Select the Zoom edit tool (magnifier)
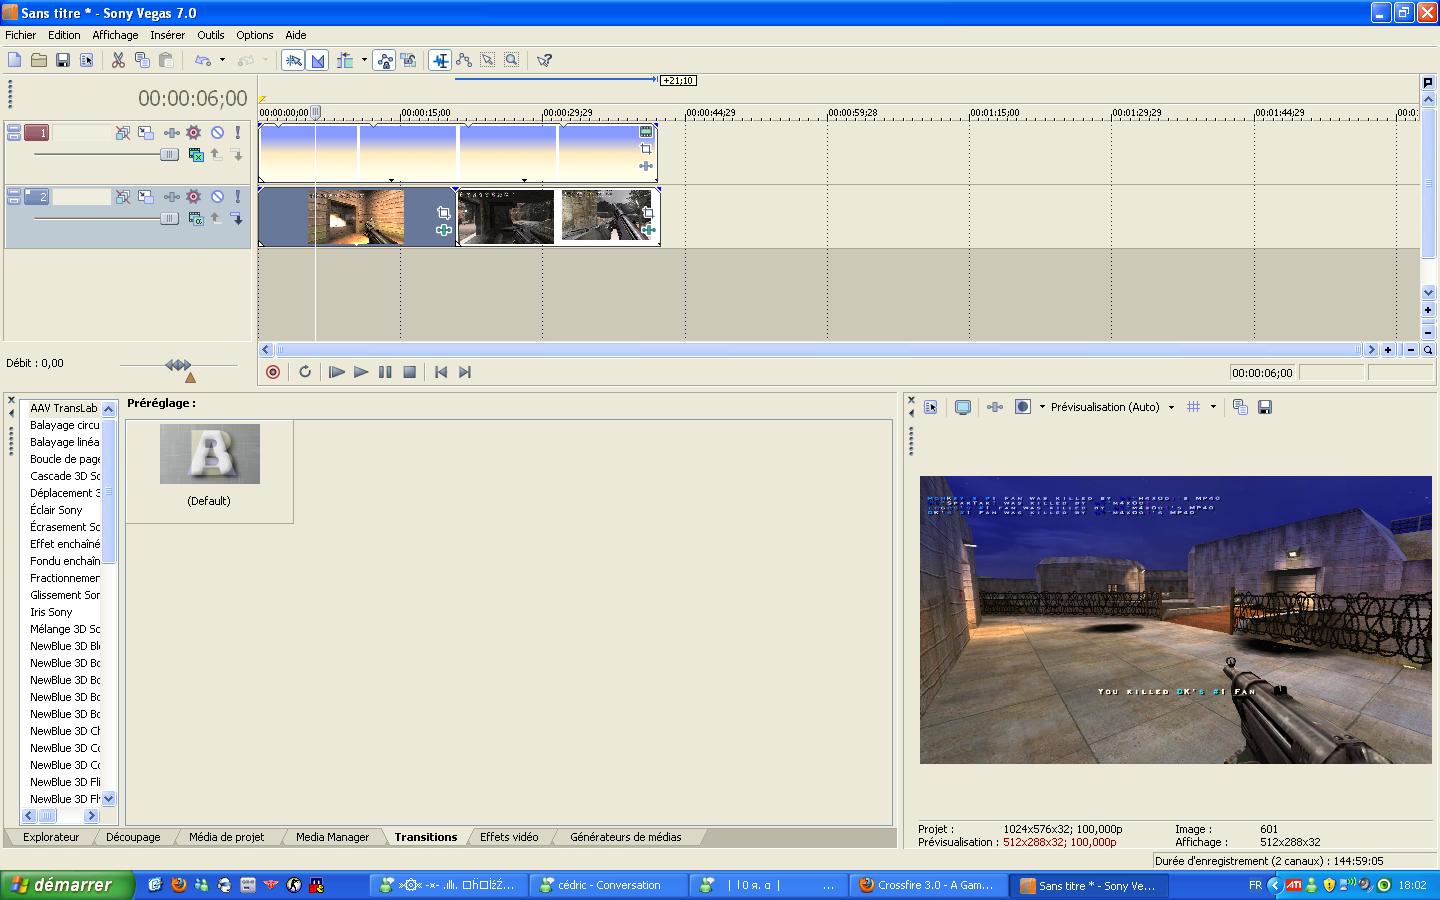 [512, 60]
